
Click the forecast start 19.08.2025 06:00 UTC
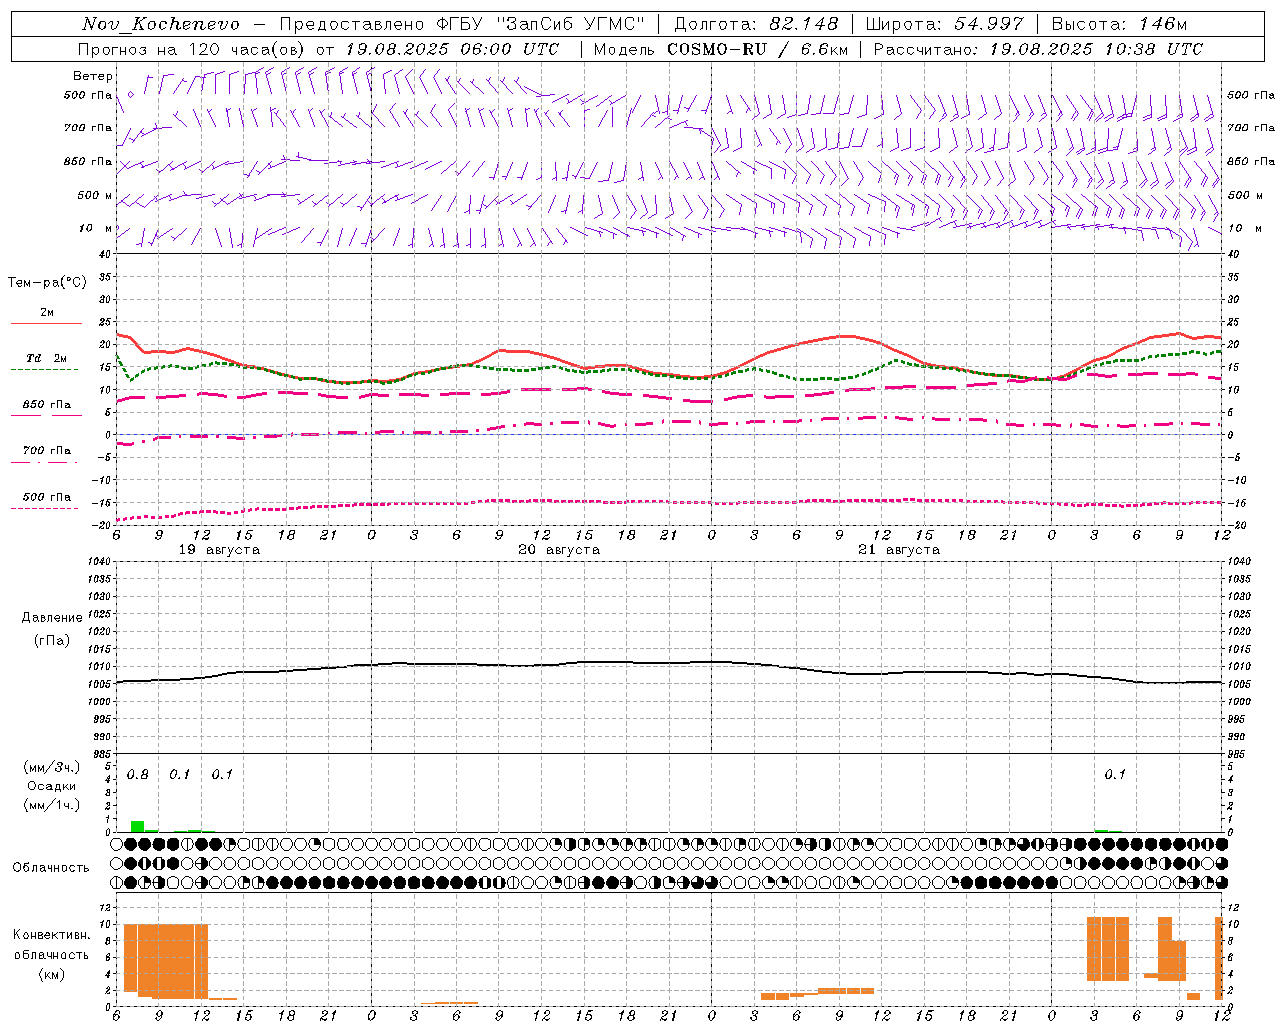click(x=452, y=49)
